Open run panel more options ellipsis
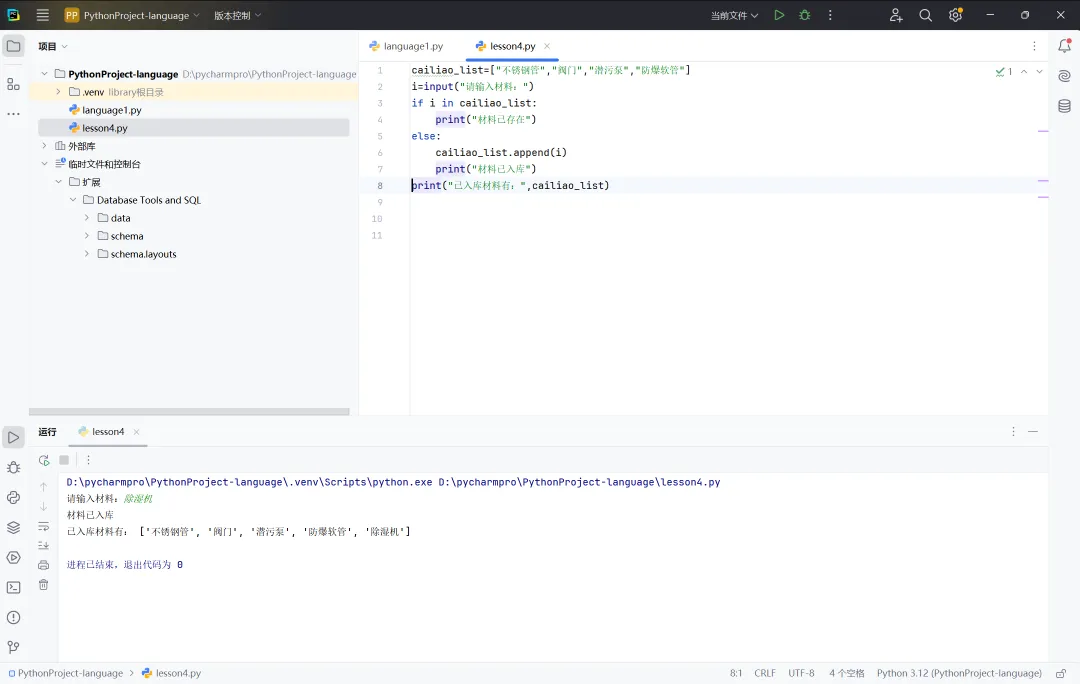The height and width of the screenshot is (684, 1080). (88, 460)
